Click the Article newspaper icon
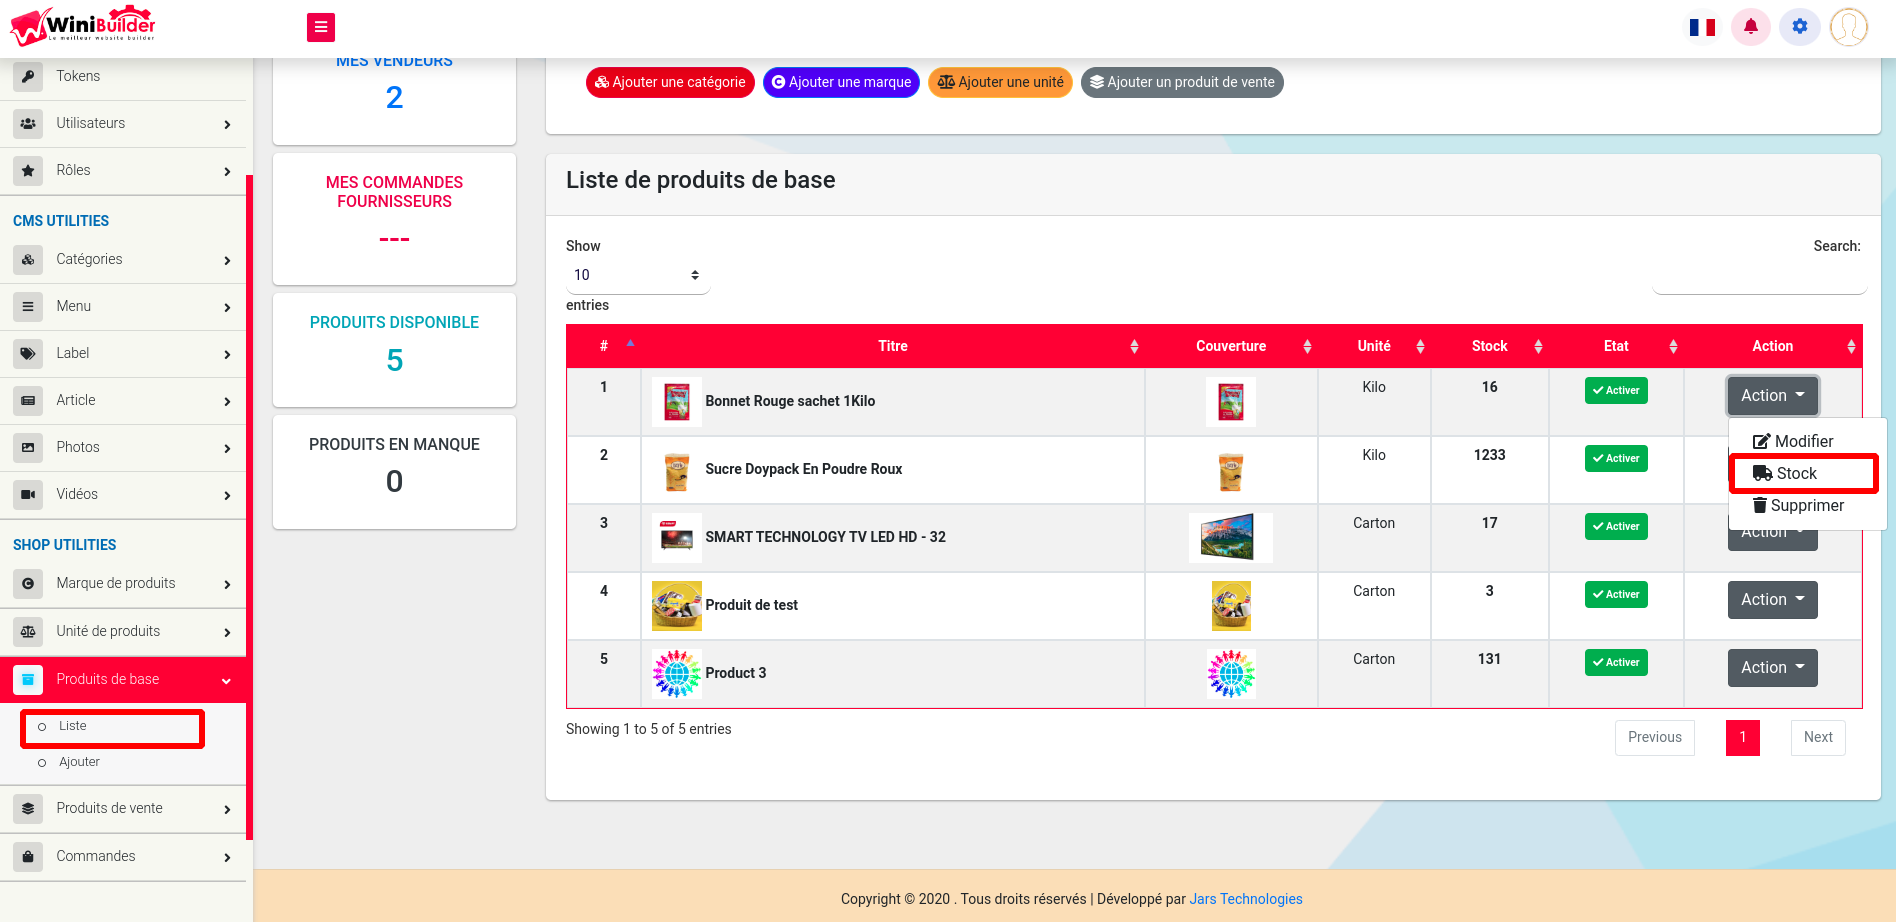 tap(28, 400)
